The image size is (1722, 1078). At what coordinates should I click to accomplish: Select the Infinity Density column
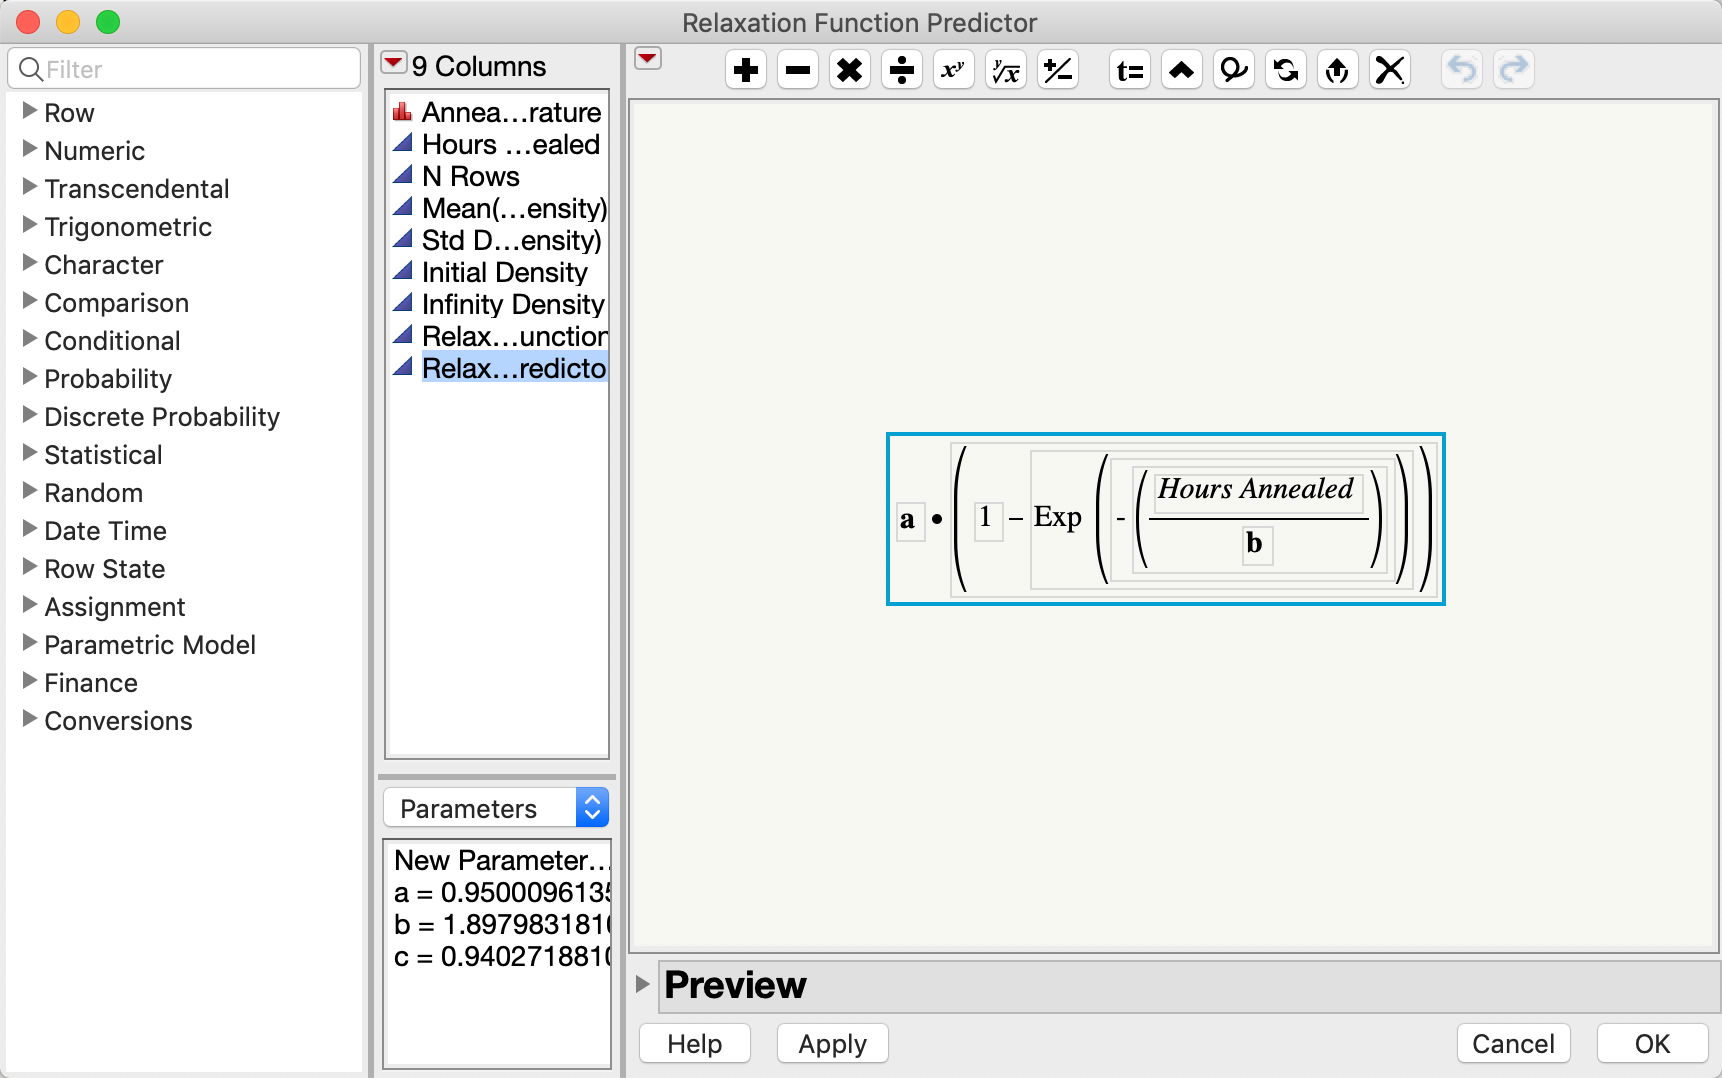pyautogui.click(x=512, y=304)
